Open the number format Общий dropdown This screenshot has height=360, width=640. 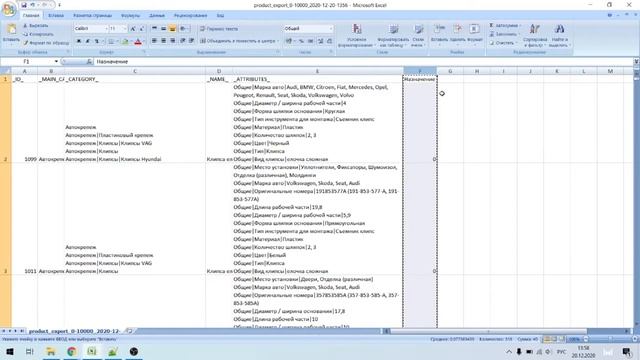click(x=331, y=29)
